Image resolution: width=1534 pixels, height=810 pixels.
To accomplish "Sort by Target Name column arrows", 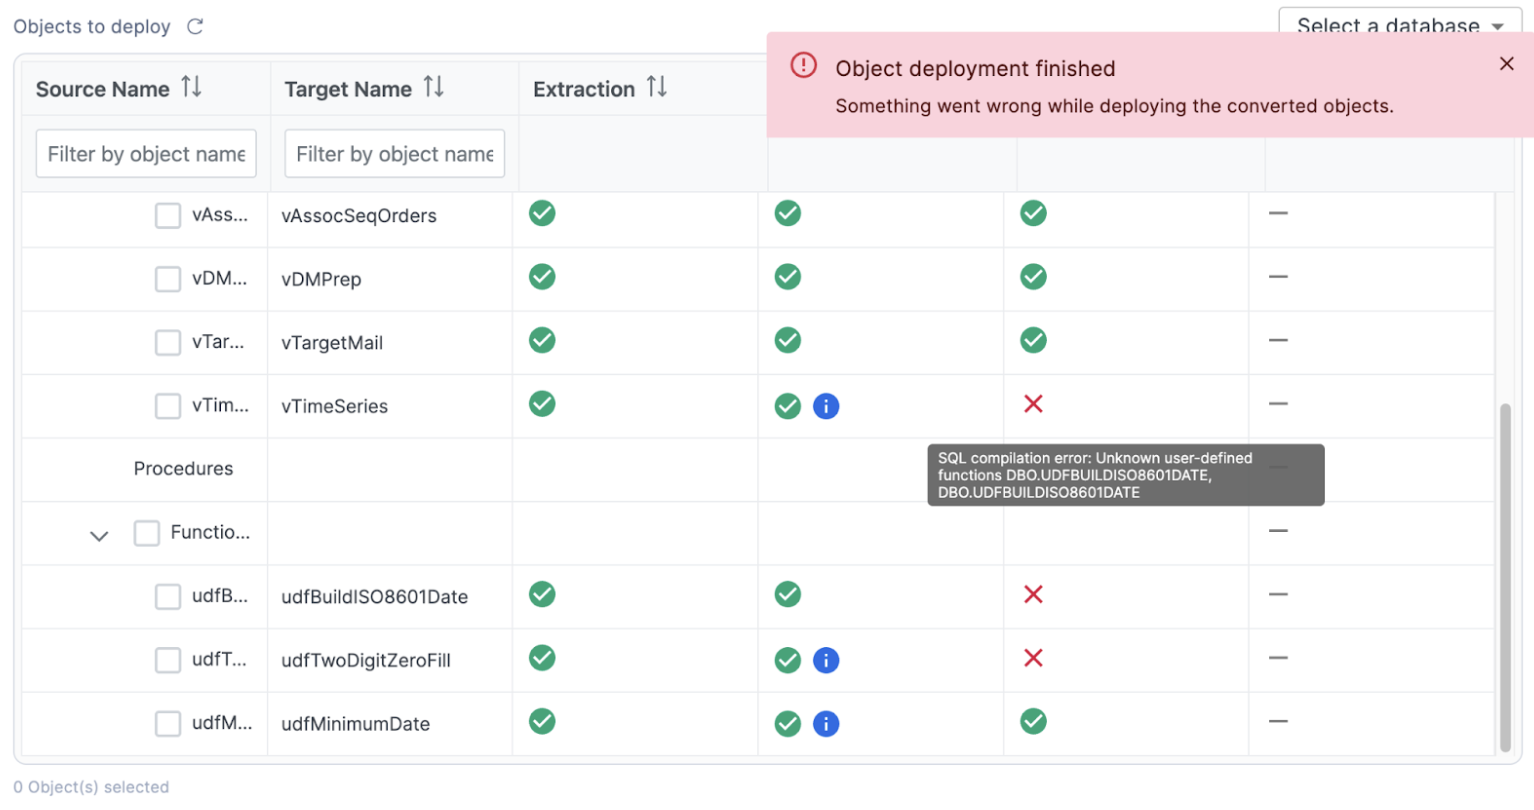I will tap(433, 88).
